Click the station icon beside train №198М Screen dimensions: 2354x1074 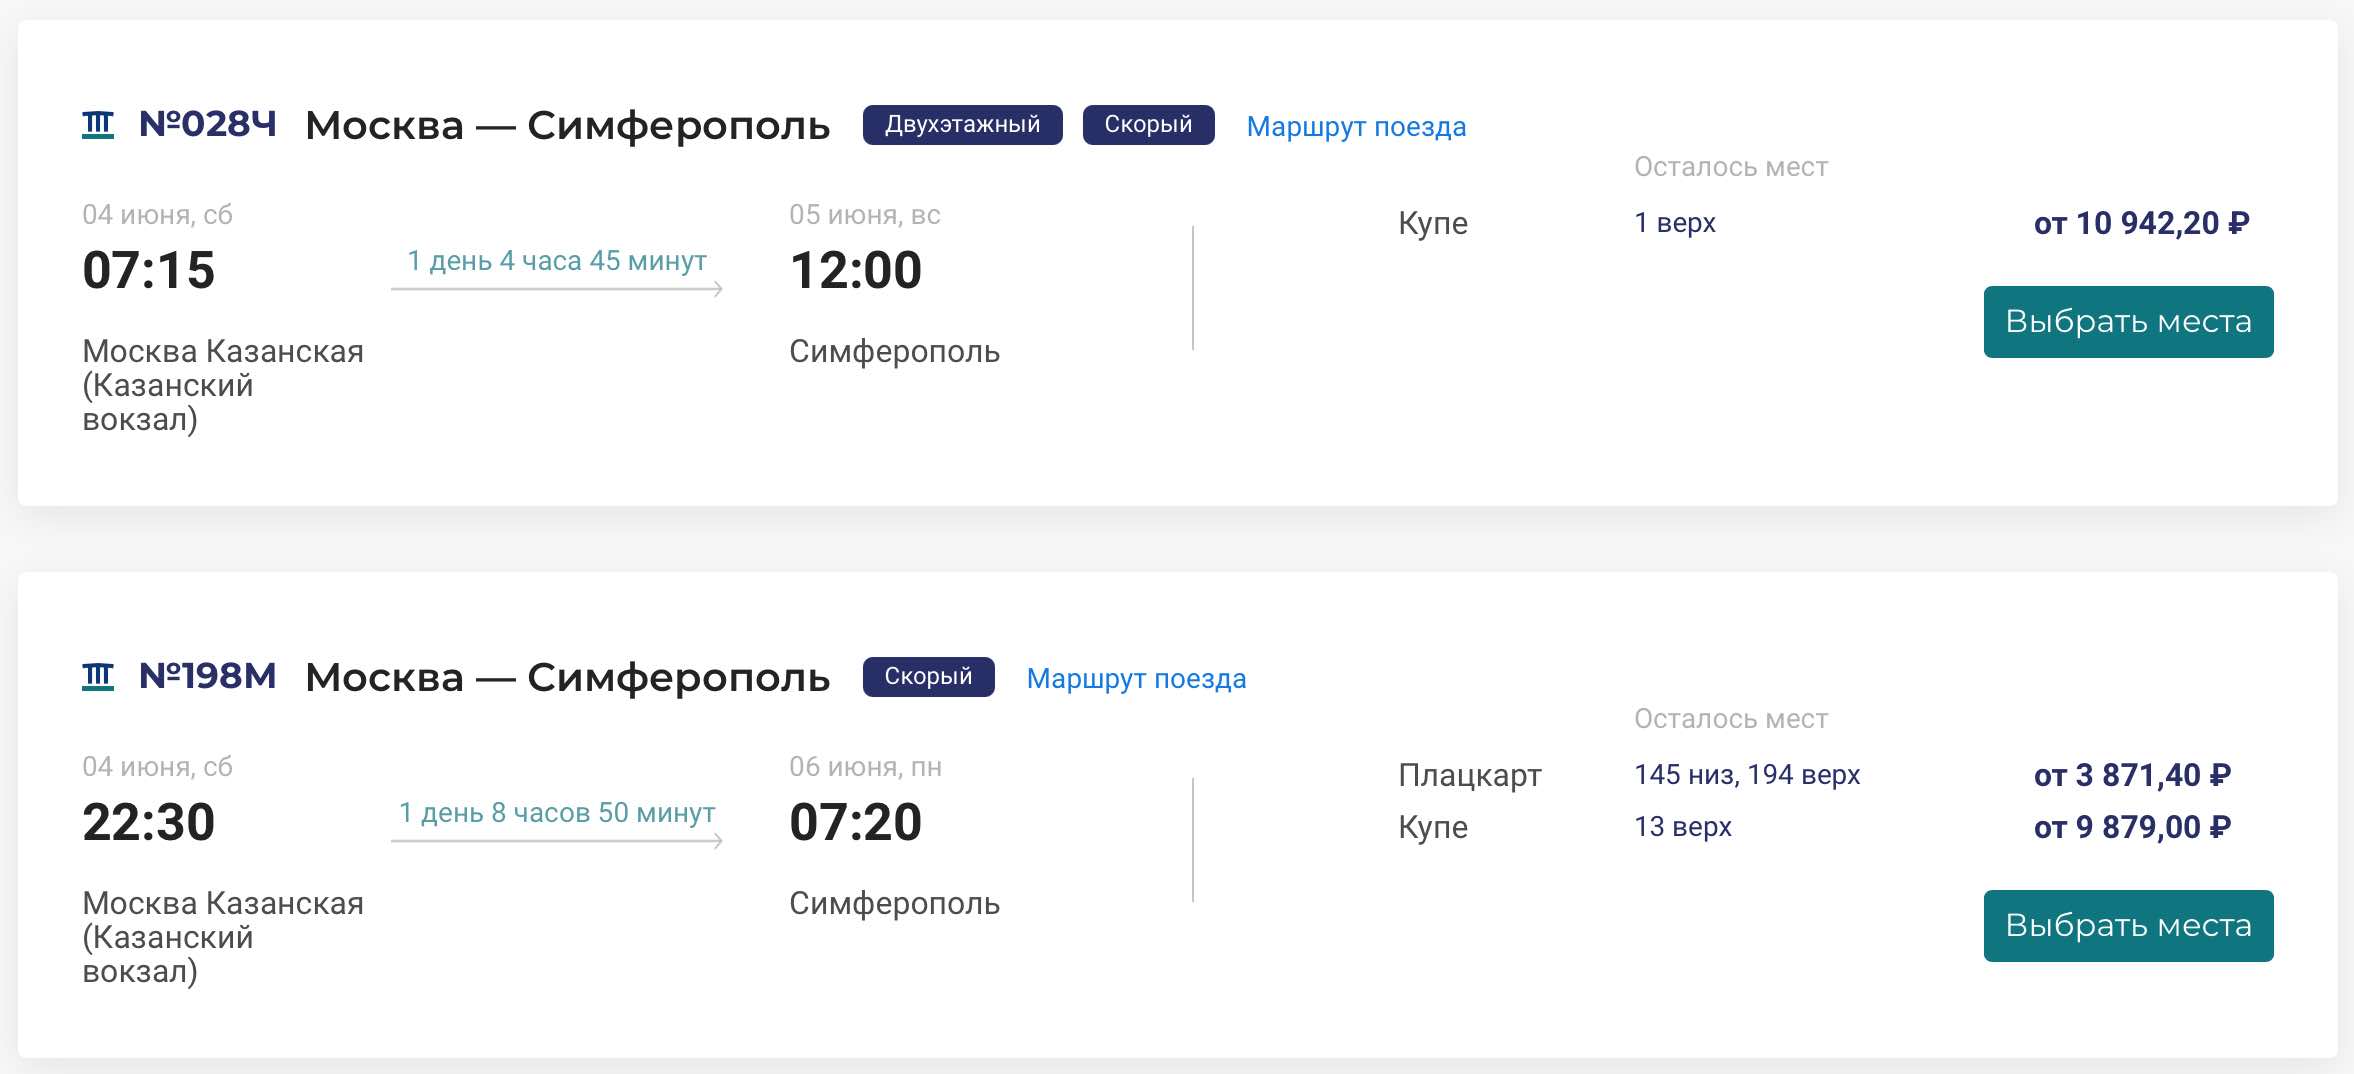98,677
